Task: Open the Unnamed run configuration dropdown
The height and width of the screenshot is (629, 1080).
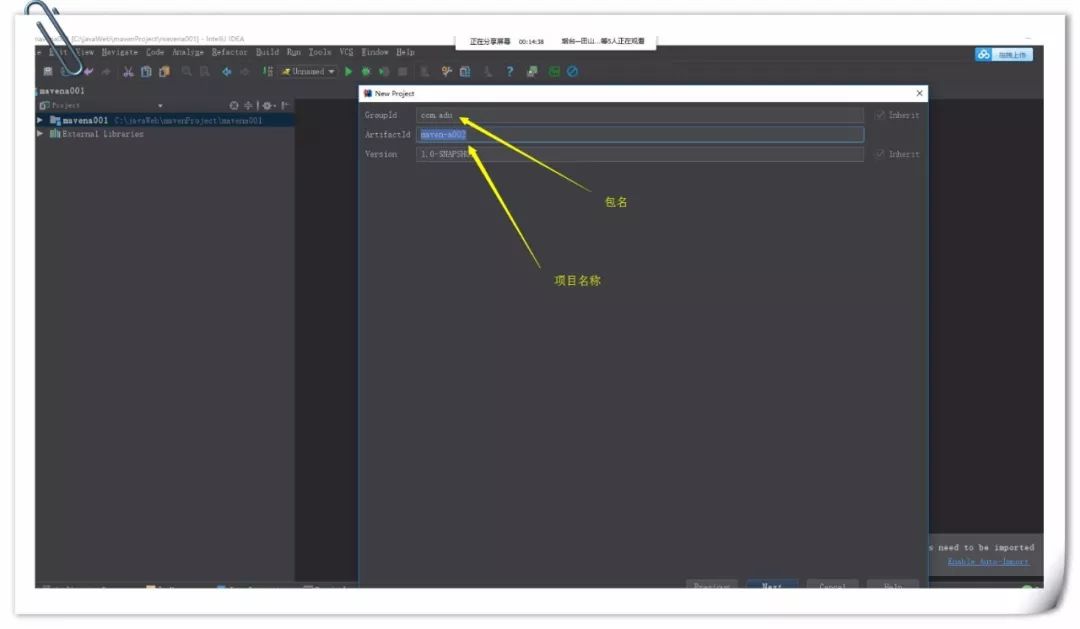Action: click(308, 72)
